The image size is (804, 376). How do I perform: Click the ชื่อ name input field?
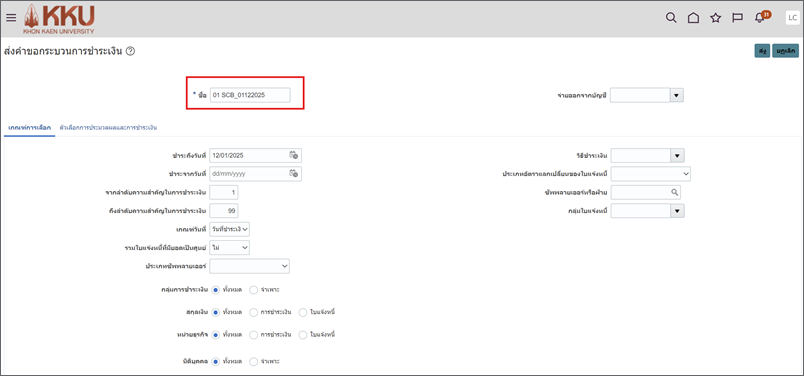(250, 95)
